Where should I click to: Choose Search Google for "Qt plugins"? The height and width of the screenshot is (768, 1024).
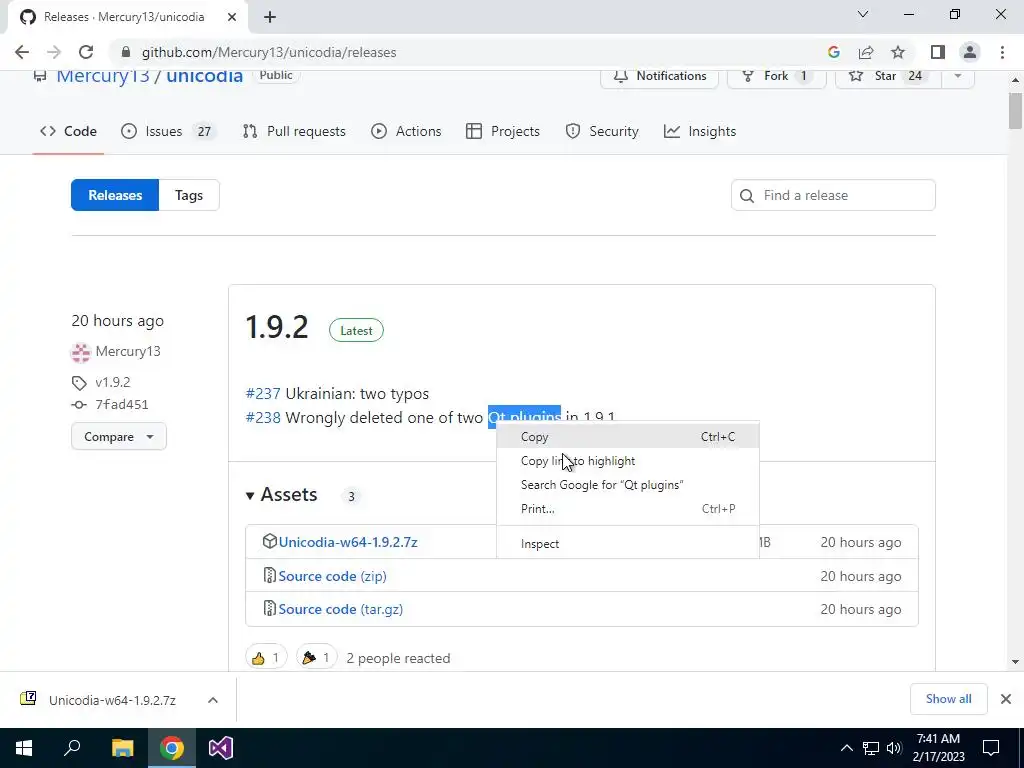(628, 485)
